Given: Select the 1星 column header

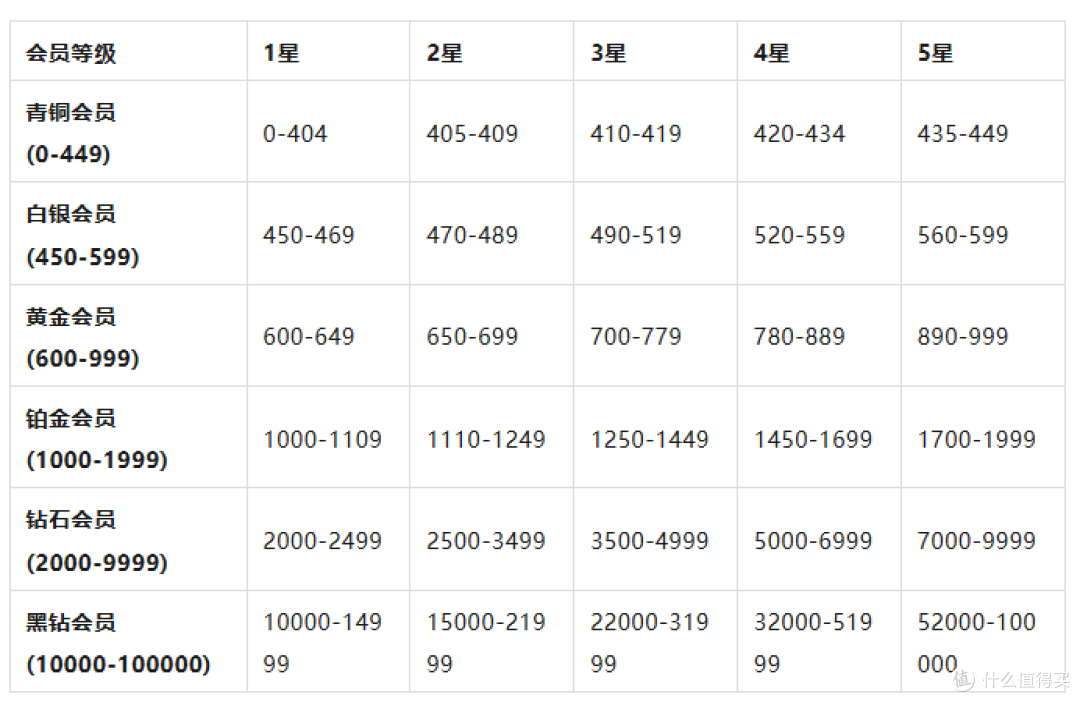Looking at the screenshot, I should point(329,52).
